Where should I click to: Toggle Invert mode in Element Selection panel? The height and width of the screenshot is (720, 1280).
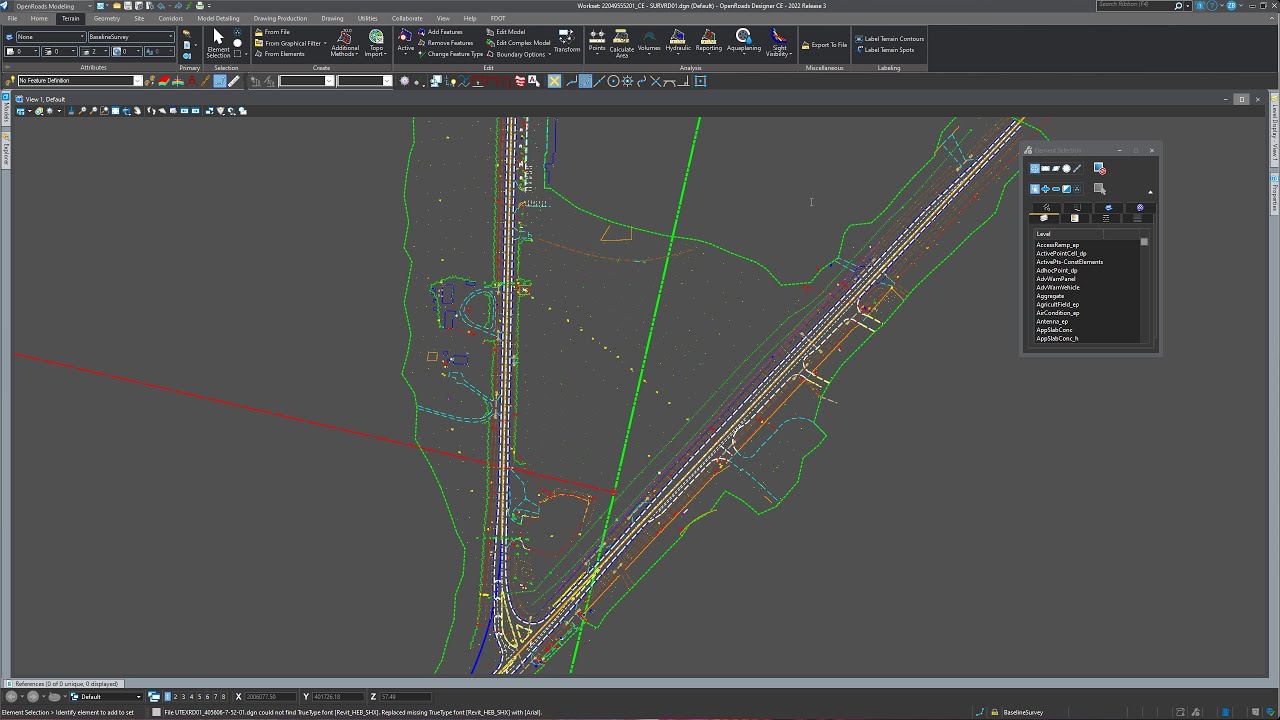(x=1066, y=189)
